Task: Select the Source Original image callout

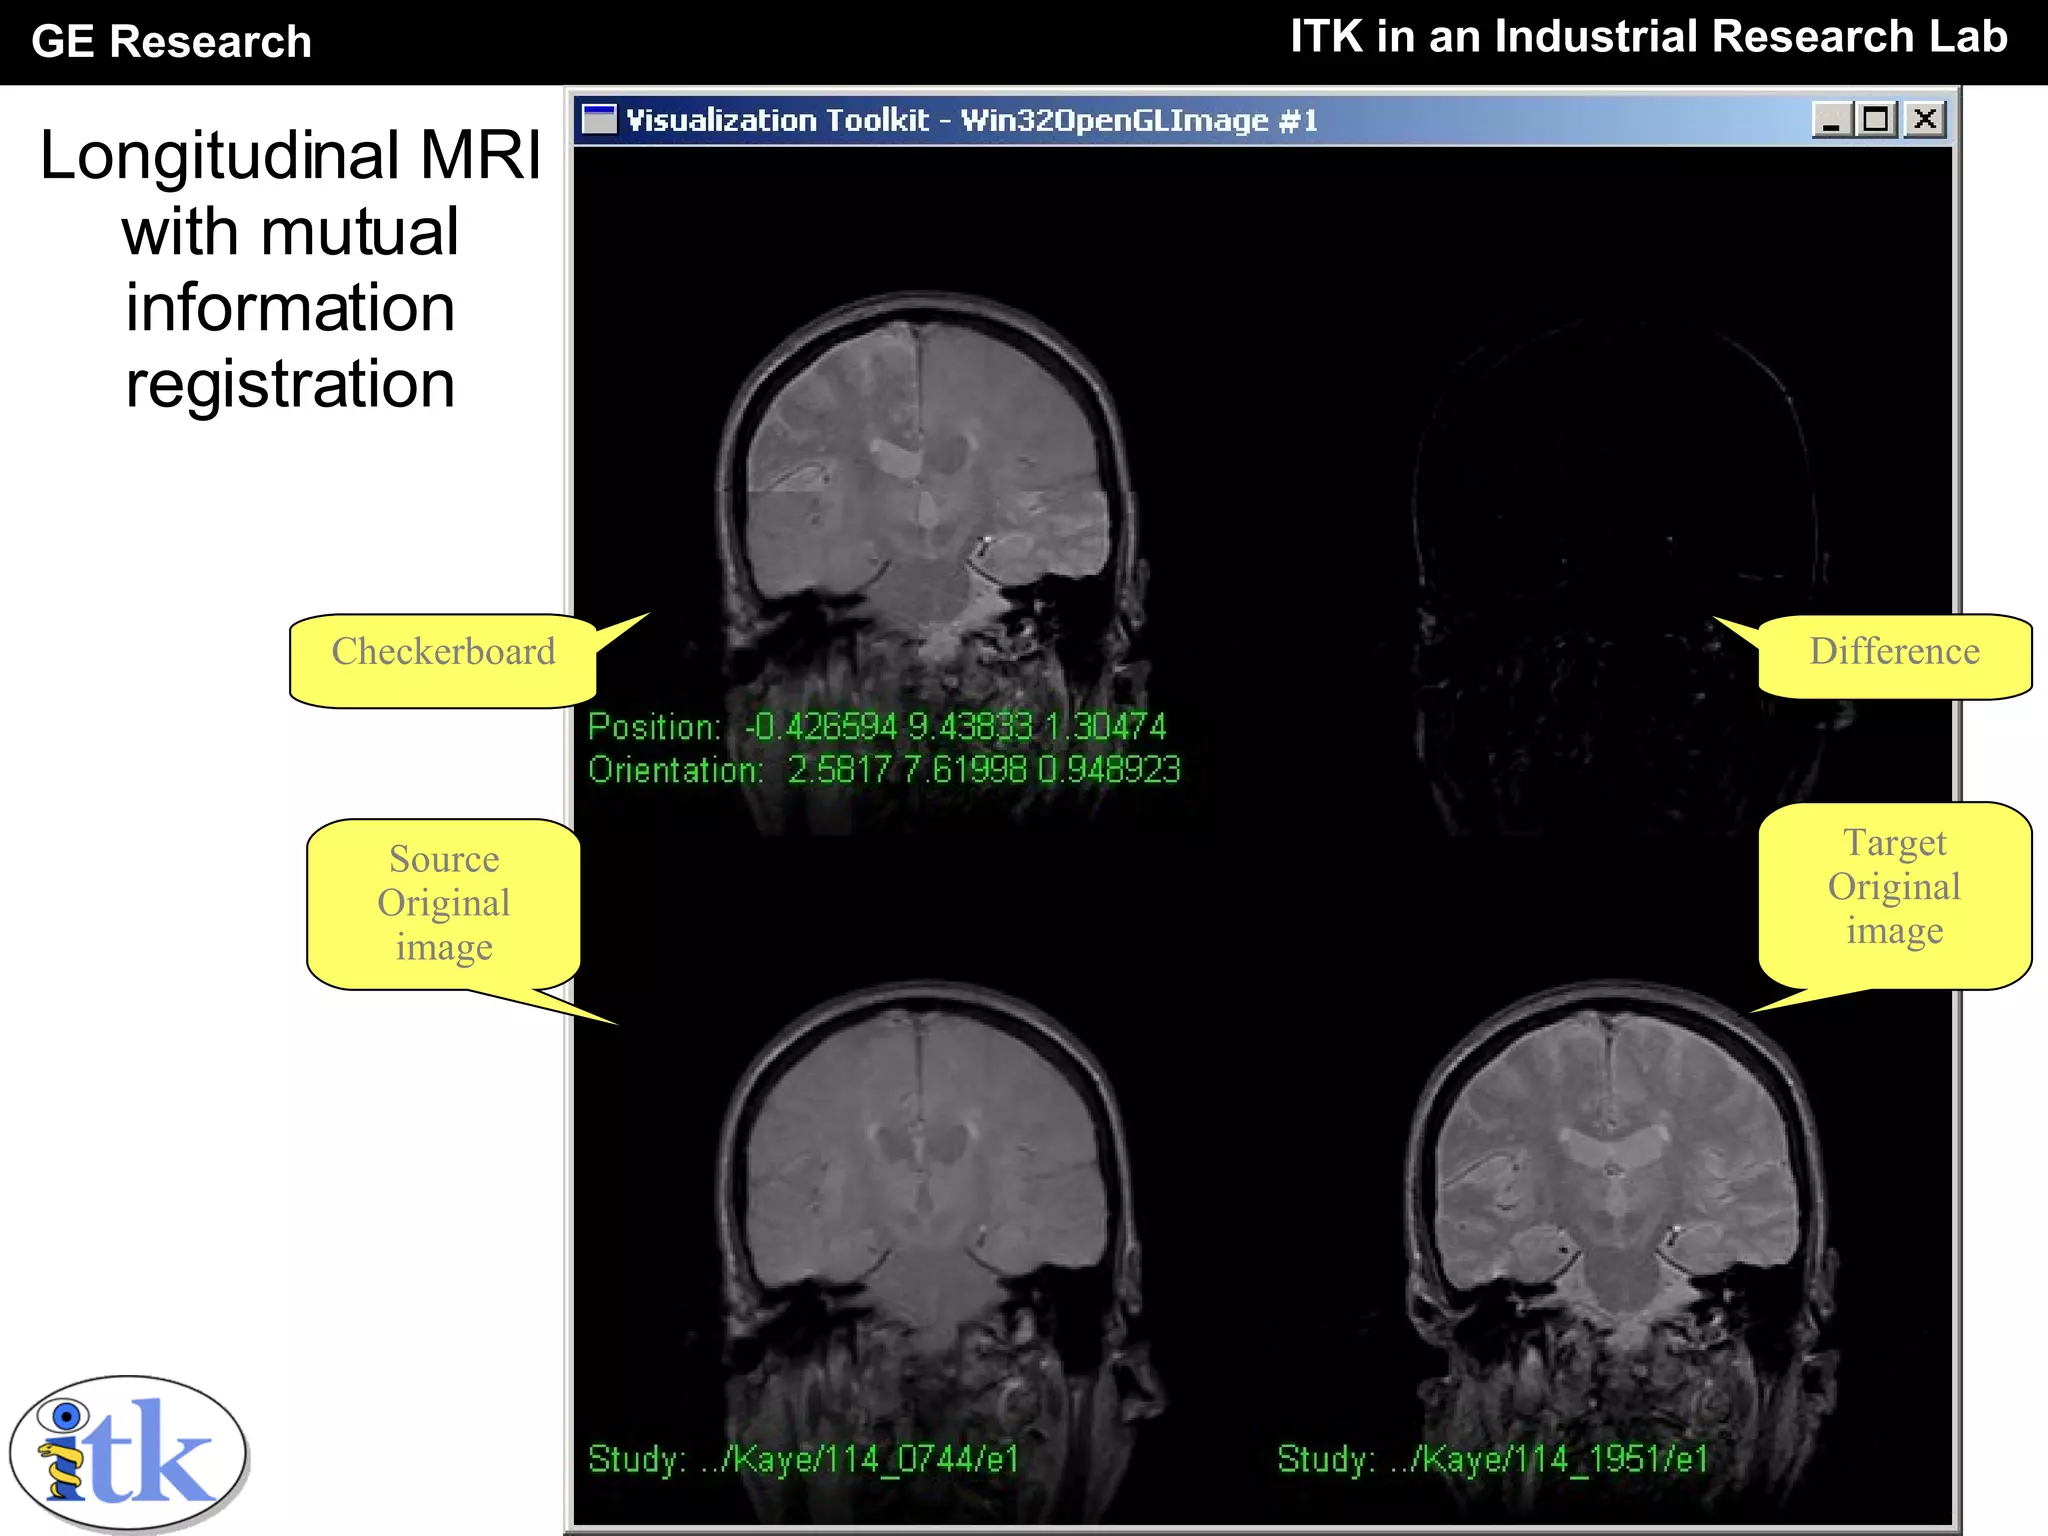Action: tap(443, 903)
